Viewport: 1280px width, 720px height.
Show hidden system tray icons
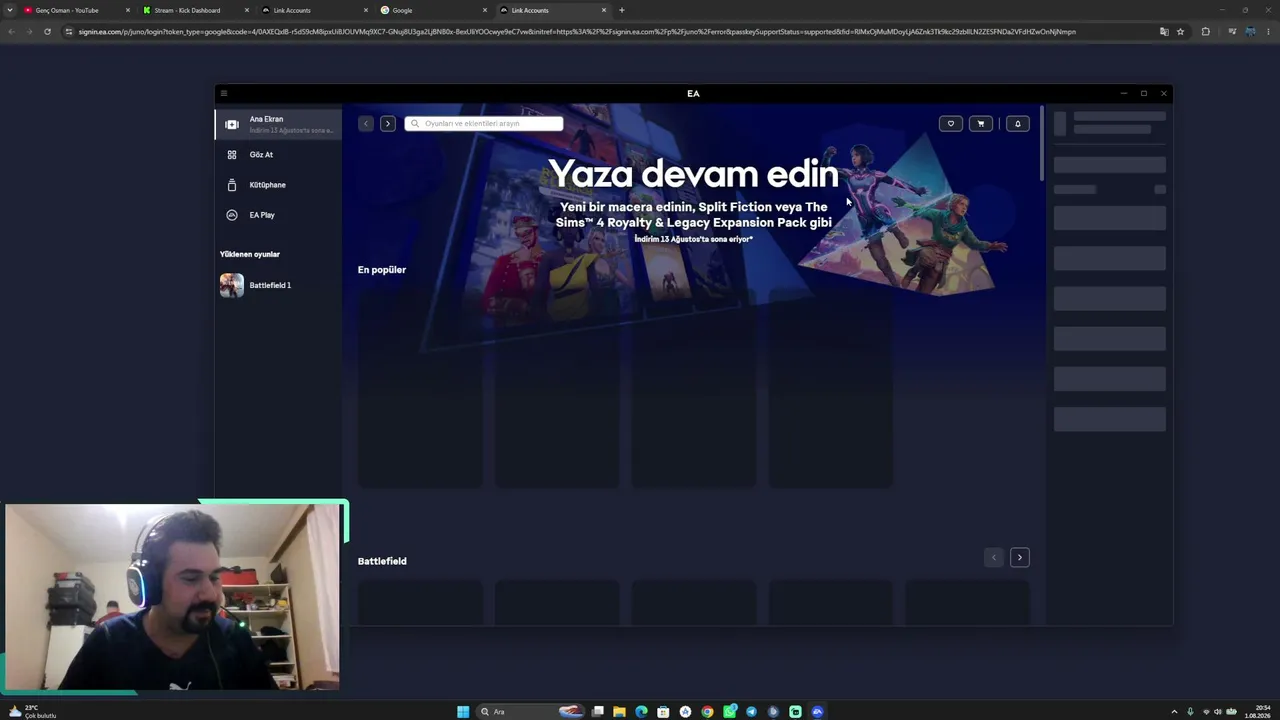(x=1174, y=712)
